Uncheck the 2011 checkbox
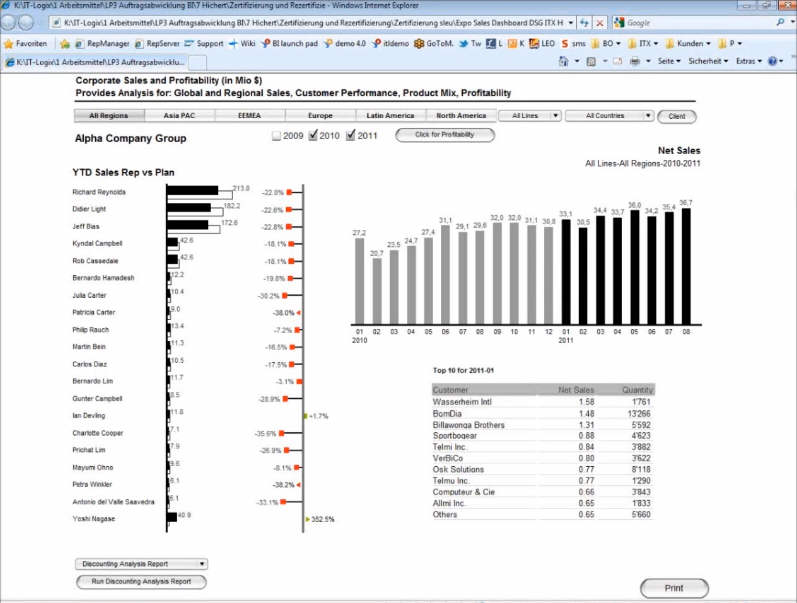Image resolution: width=797 pixels, height=603 pixels. click(x=350, y=135)
